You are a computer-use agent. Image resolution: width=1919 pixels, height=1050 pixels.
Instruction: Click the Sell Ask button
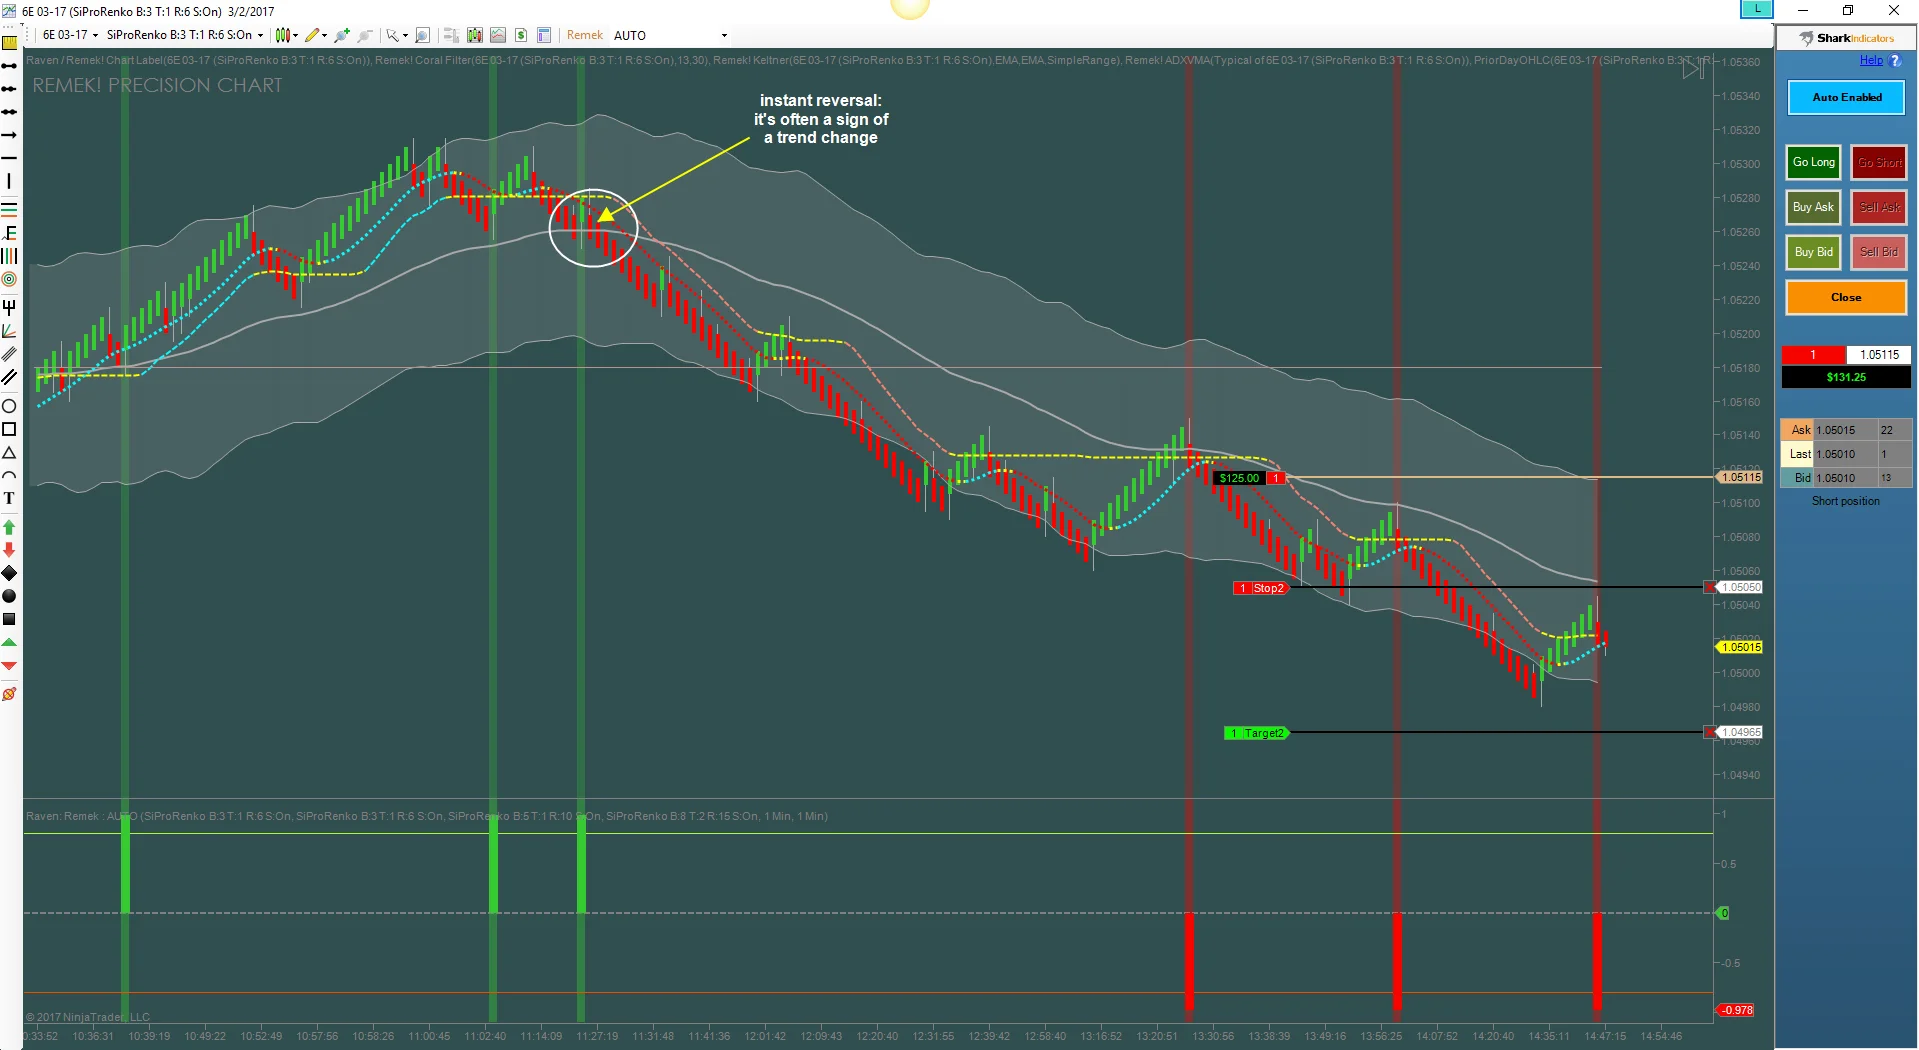(1879, 207)
